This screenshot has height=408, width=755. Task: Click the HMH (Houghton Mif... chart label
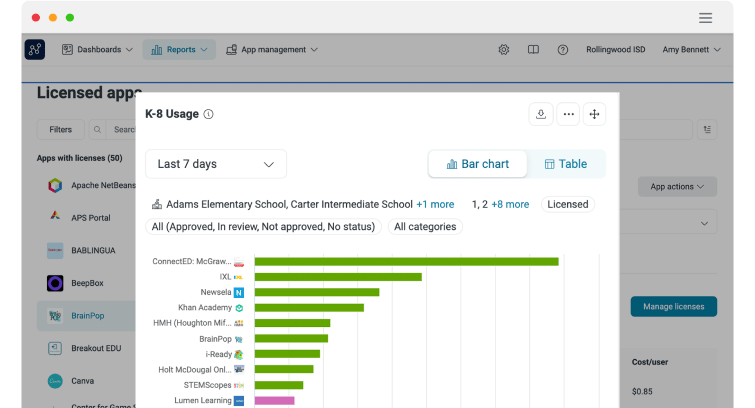[192, 323]
